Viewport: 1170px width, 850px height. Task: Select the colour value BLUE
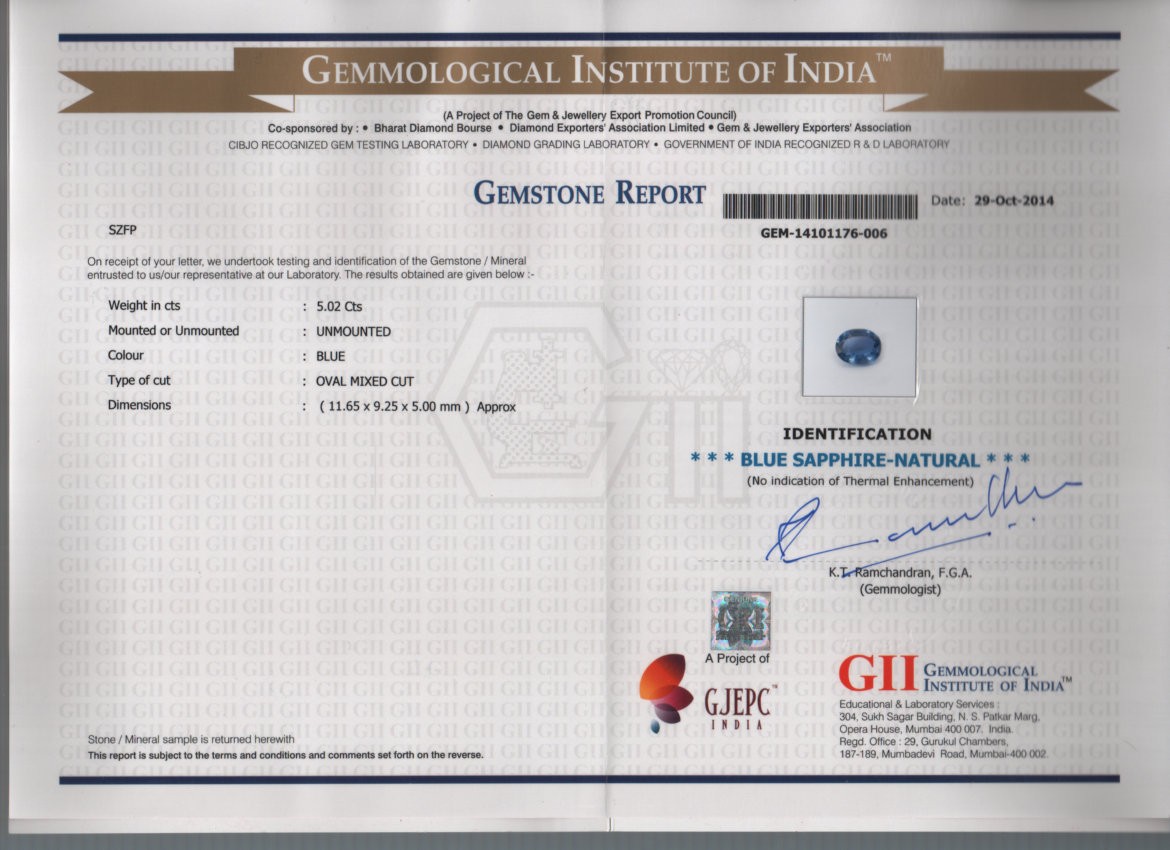tap(330, 357)
